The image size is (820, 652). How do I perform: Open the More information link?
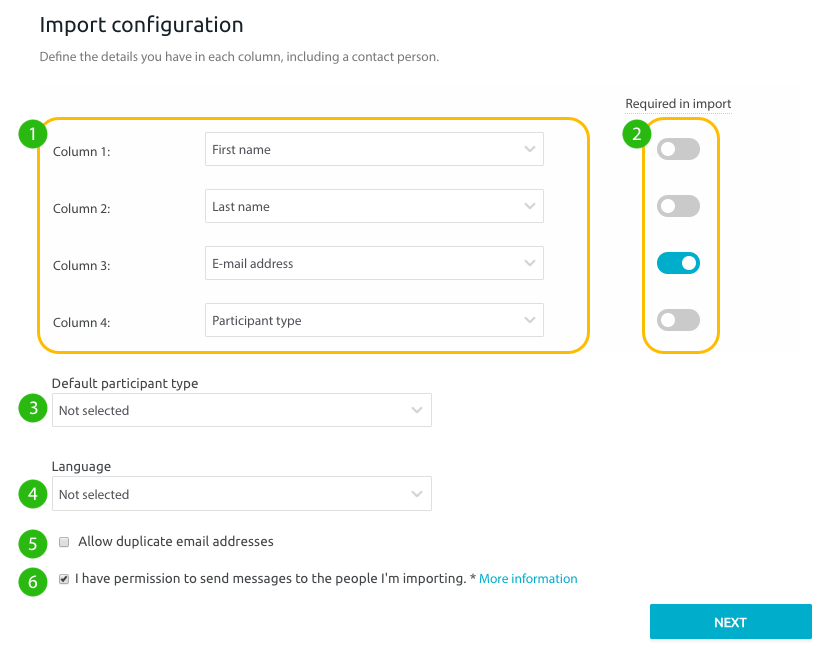pos(528,578)
